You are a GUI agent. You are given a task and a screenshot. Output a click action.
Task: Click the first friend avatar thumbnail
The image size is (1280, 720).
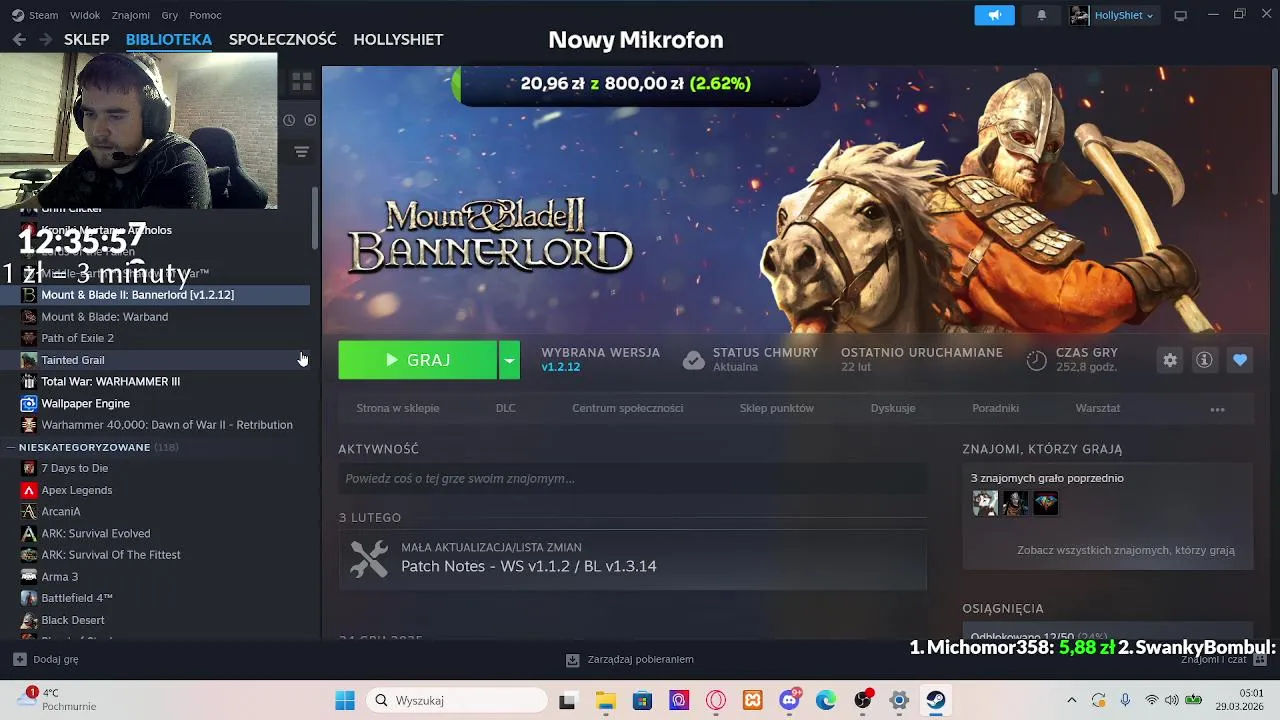coord(985,503)
